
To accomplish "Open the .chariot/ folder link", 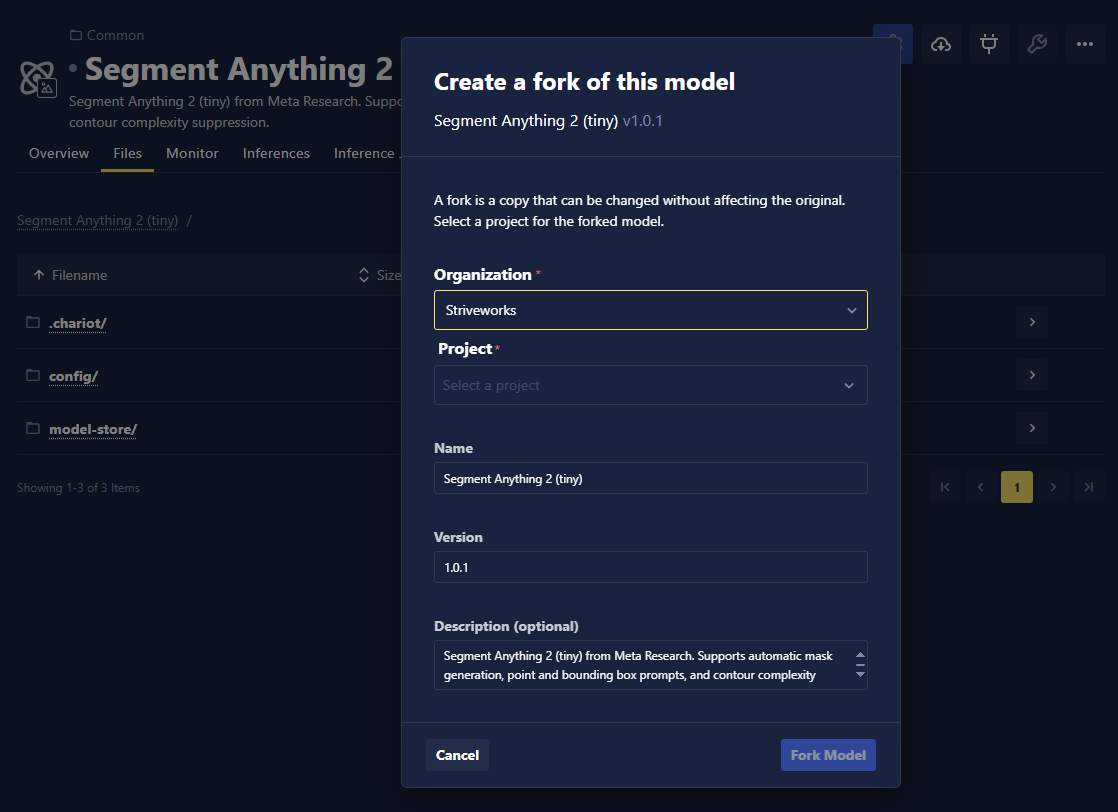I will click(x=78, y=324).
